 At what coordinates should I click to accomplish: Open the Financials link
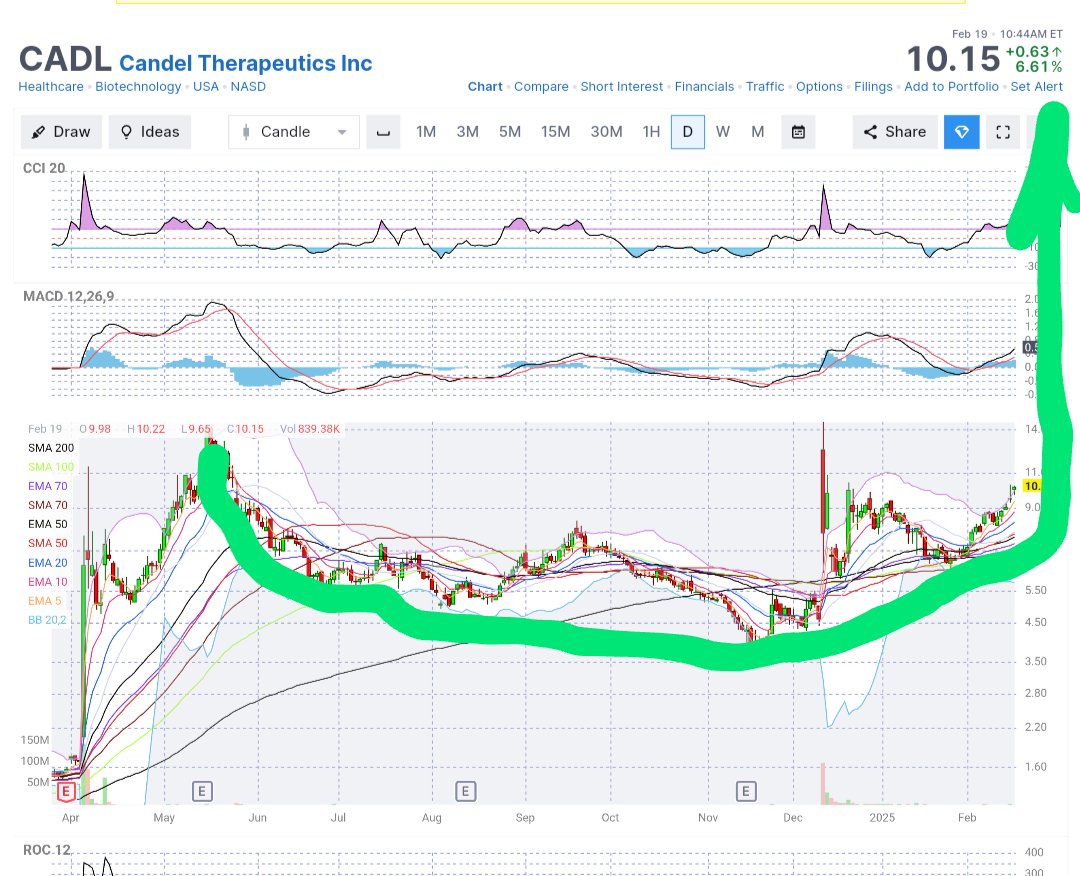coord(704,87)
